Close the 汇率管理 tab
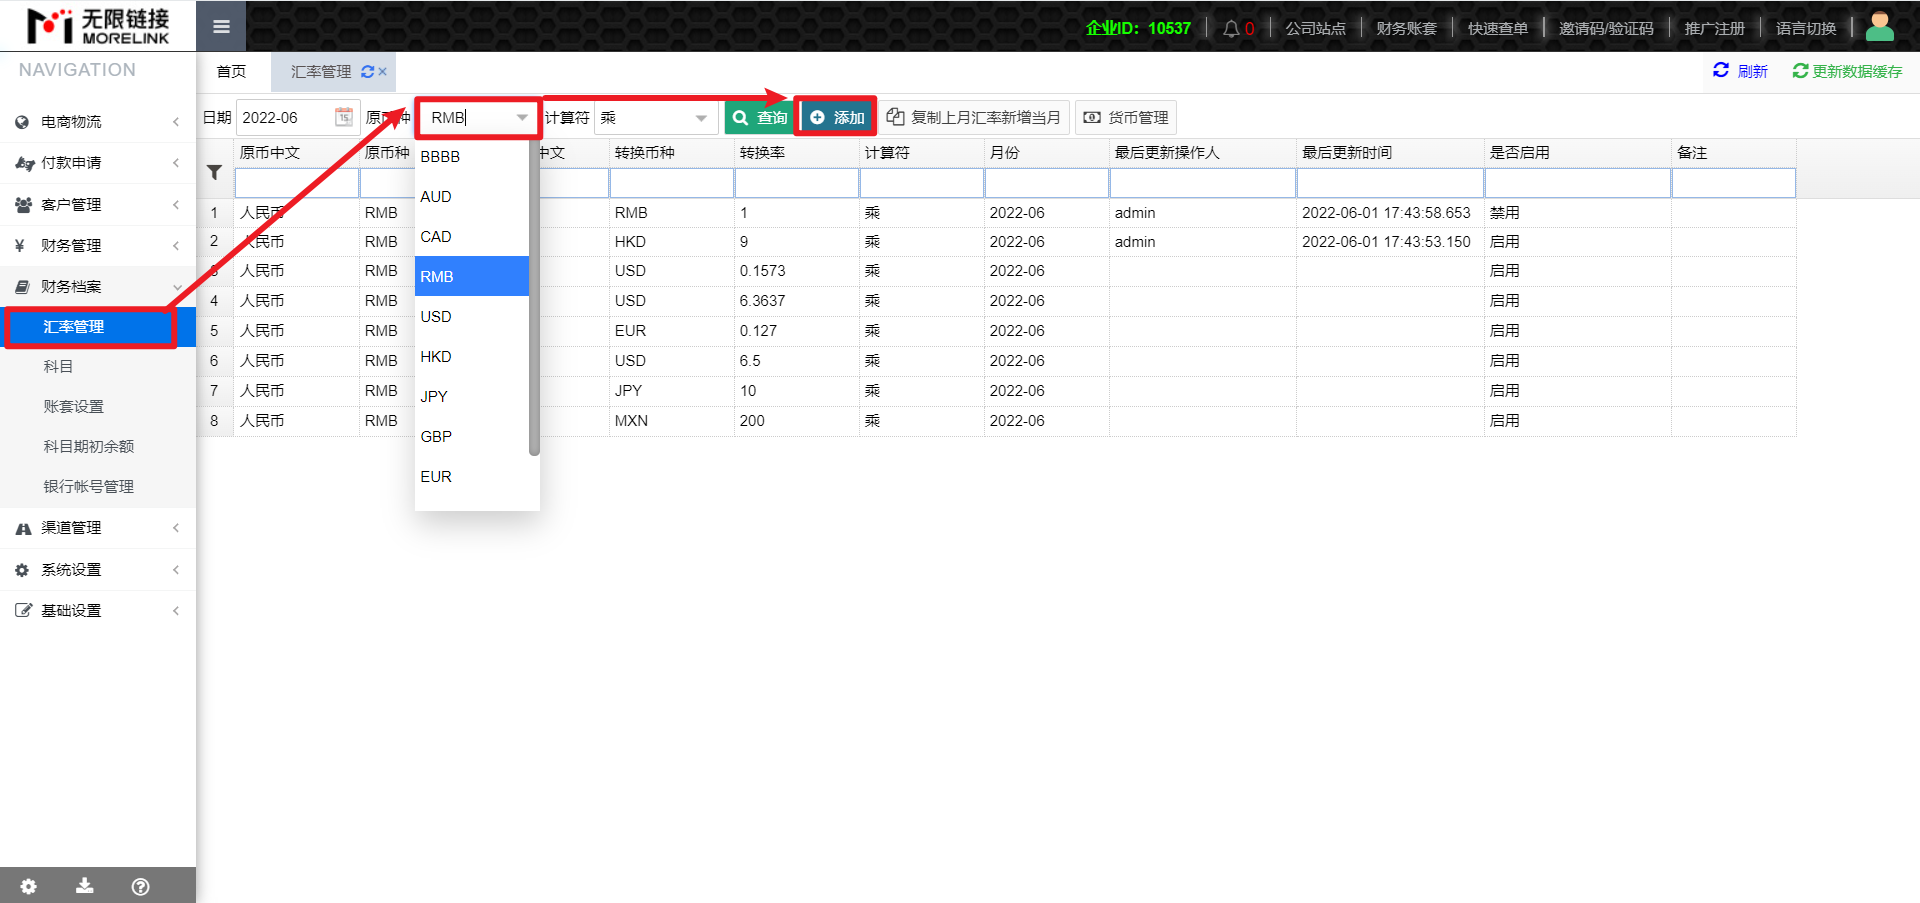 click(x=383, y=72)
